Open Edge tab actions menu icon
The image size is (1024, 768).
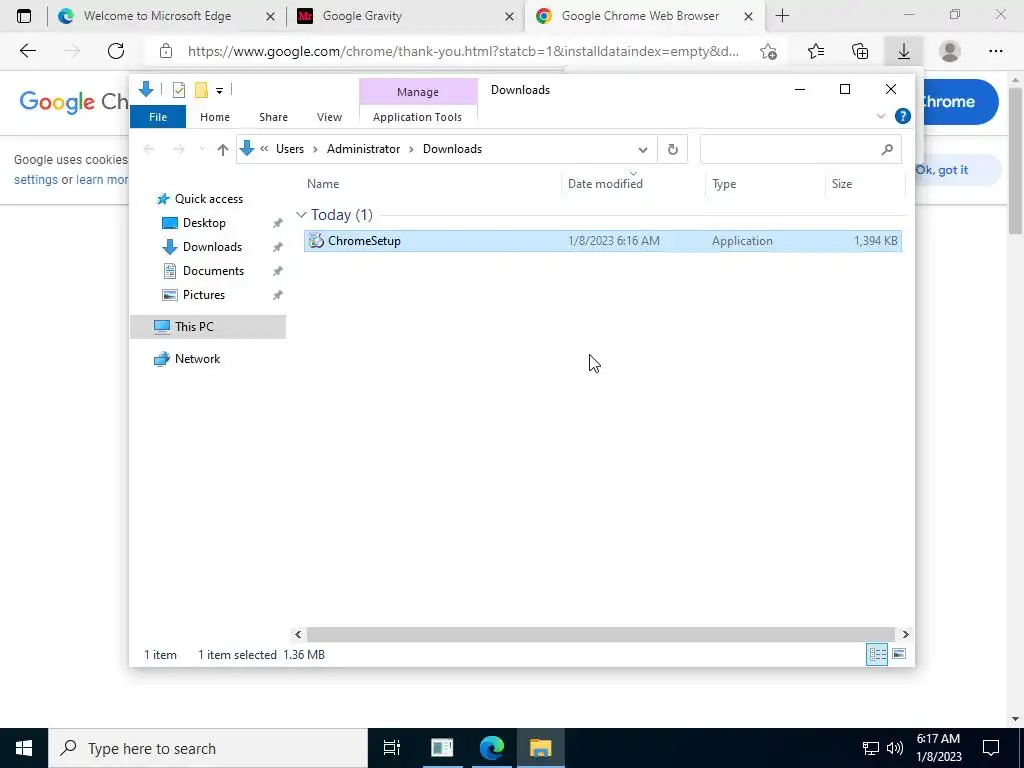pos(24,16)
